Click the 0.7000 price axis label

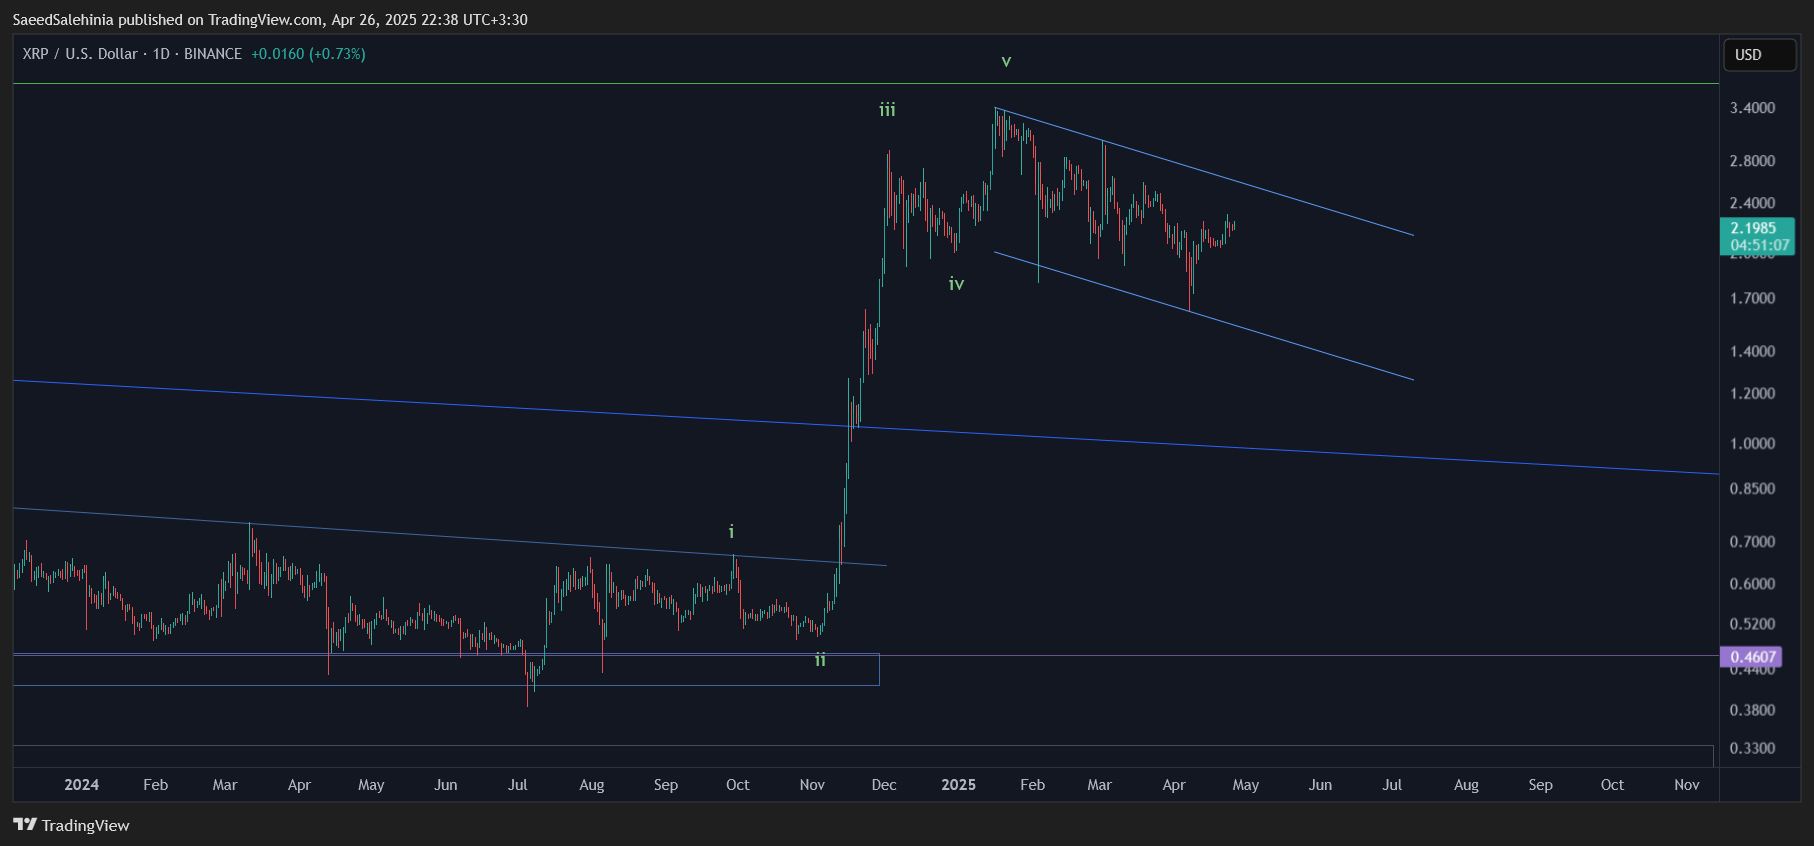(x=1752, y=541)
